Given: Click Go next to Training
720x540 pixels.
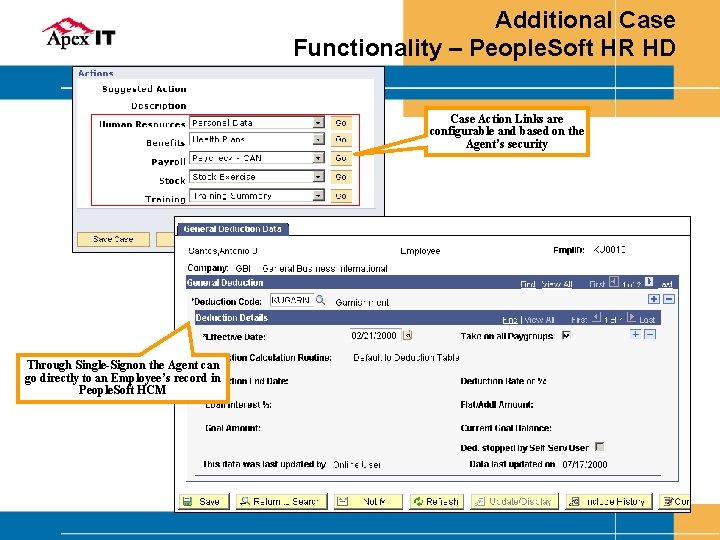Looking at the screenshot, I should pyautogui.click(x=341, y=196).
